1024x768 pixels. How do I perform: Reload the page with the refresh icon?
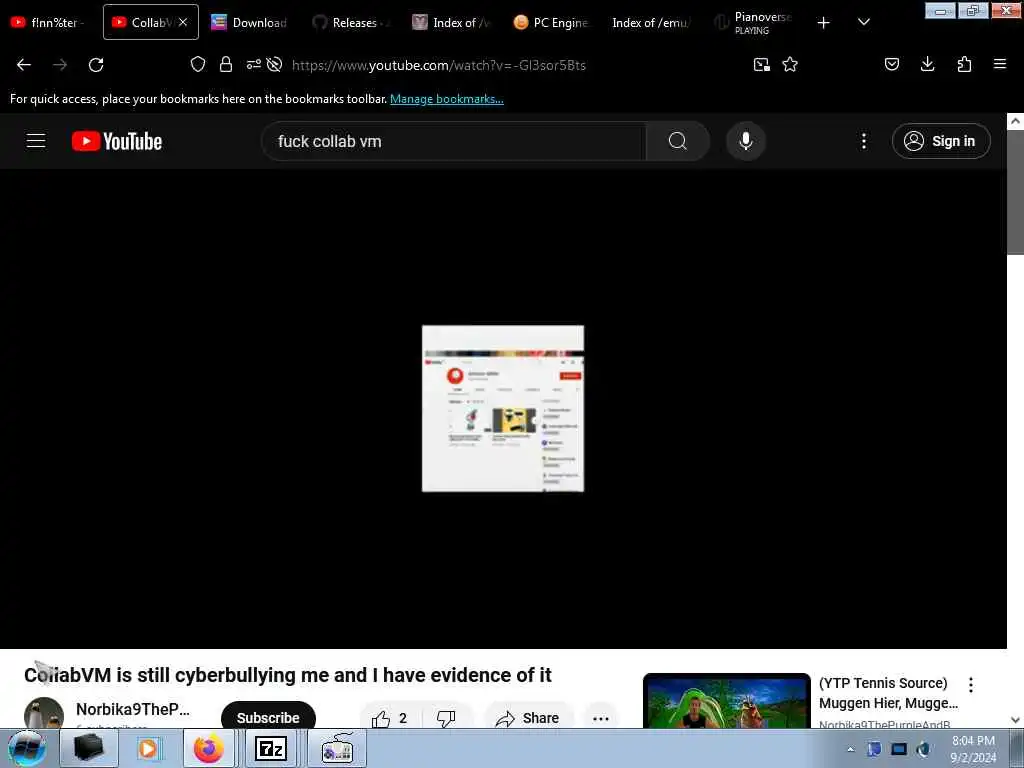96,65
